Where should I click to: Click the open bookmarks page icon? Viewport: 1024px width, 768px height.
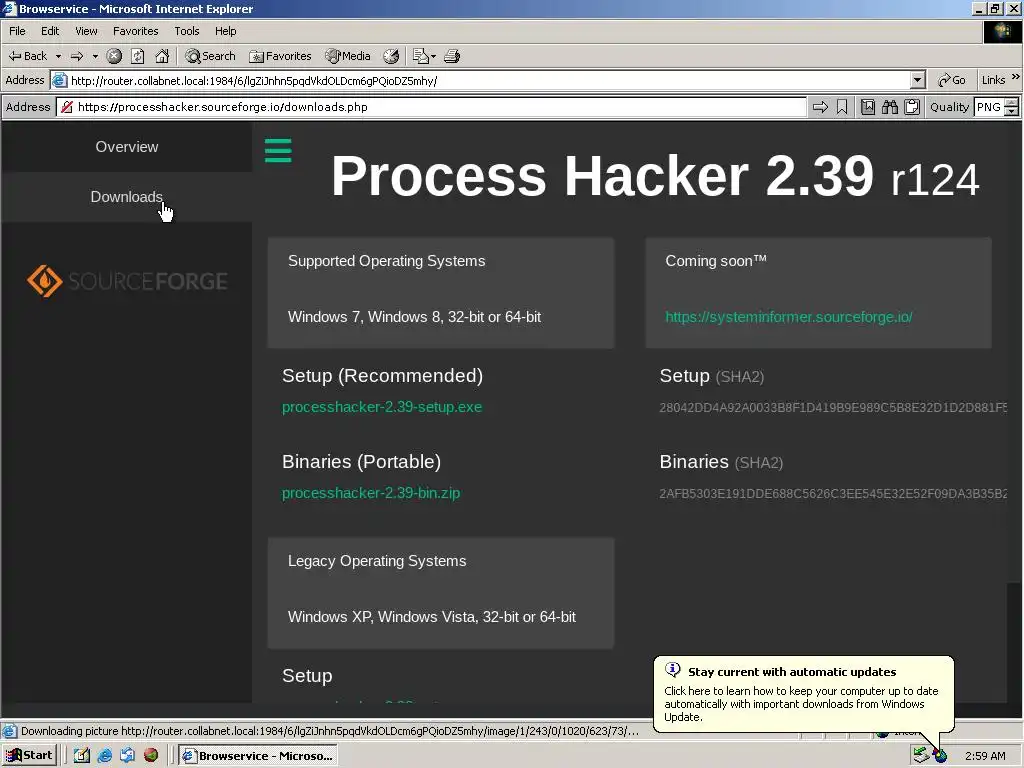coord(868,107)
